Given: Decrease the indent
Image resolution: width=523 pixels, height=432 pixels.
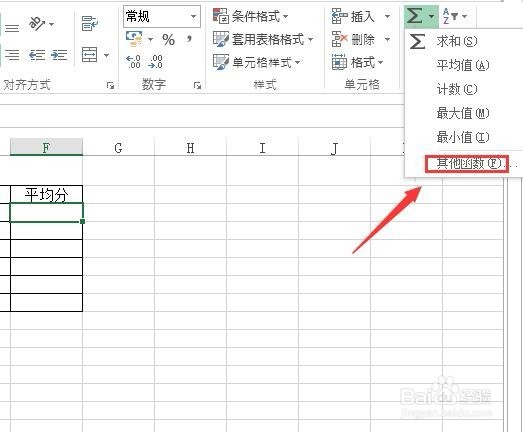Looking at the screenshot, I should click(x=37, y=55).
